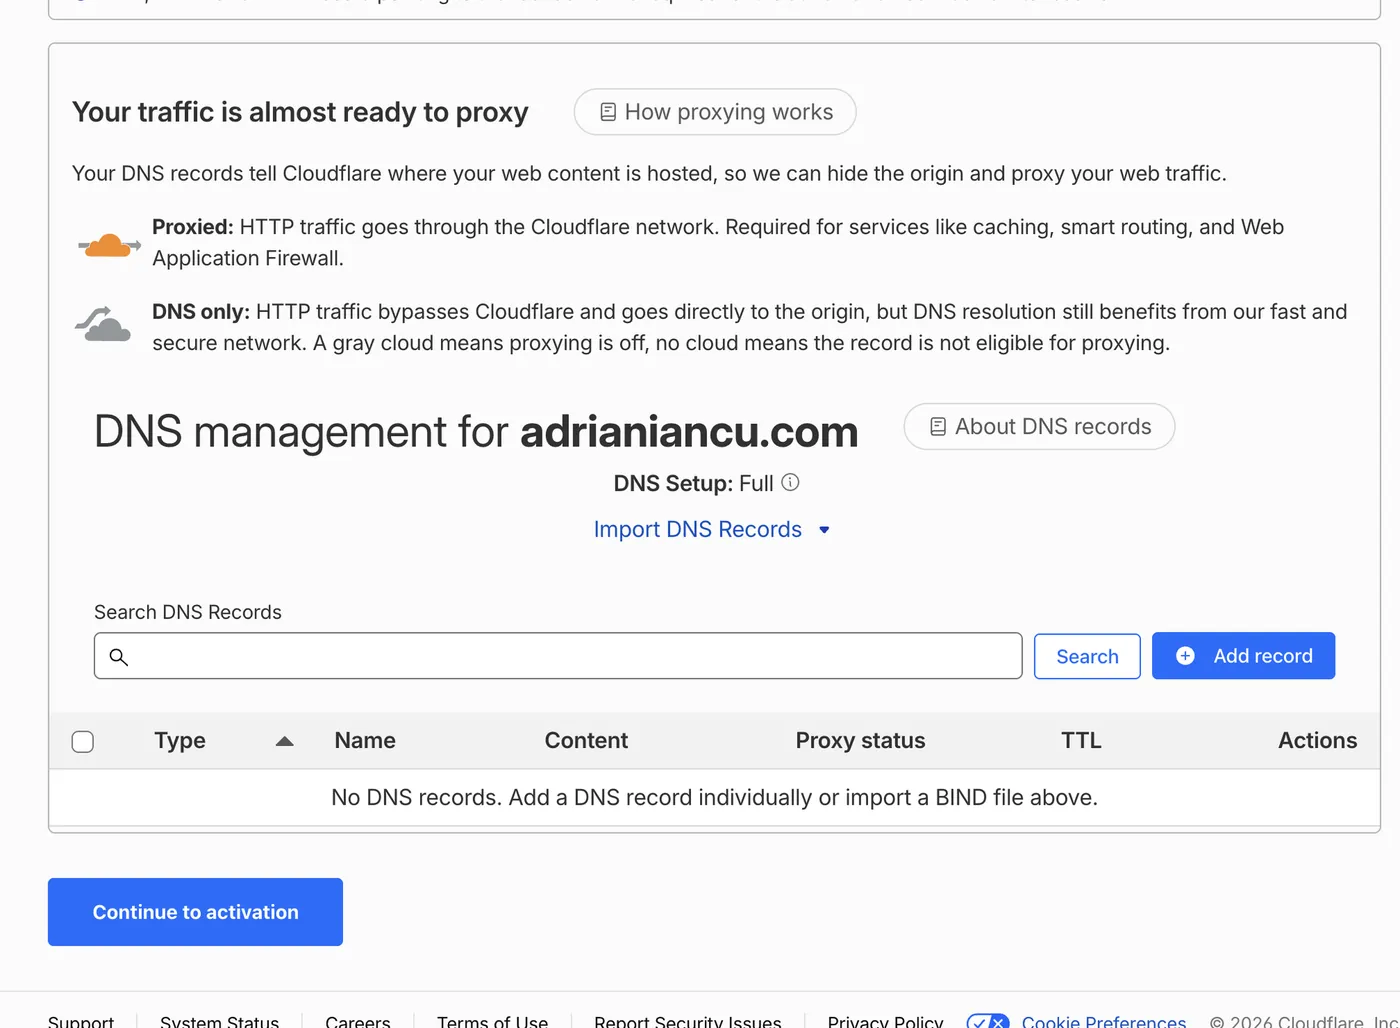Image resolution: width=1400 pixels, height=1028 pixels.
Task: Click the orange Proxied cloud icon
Action: [x=109, y=244]
